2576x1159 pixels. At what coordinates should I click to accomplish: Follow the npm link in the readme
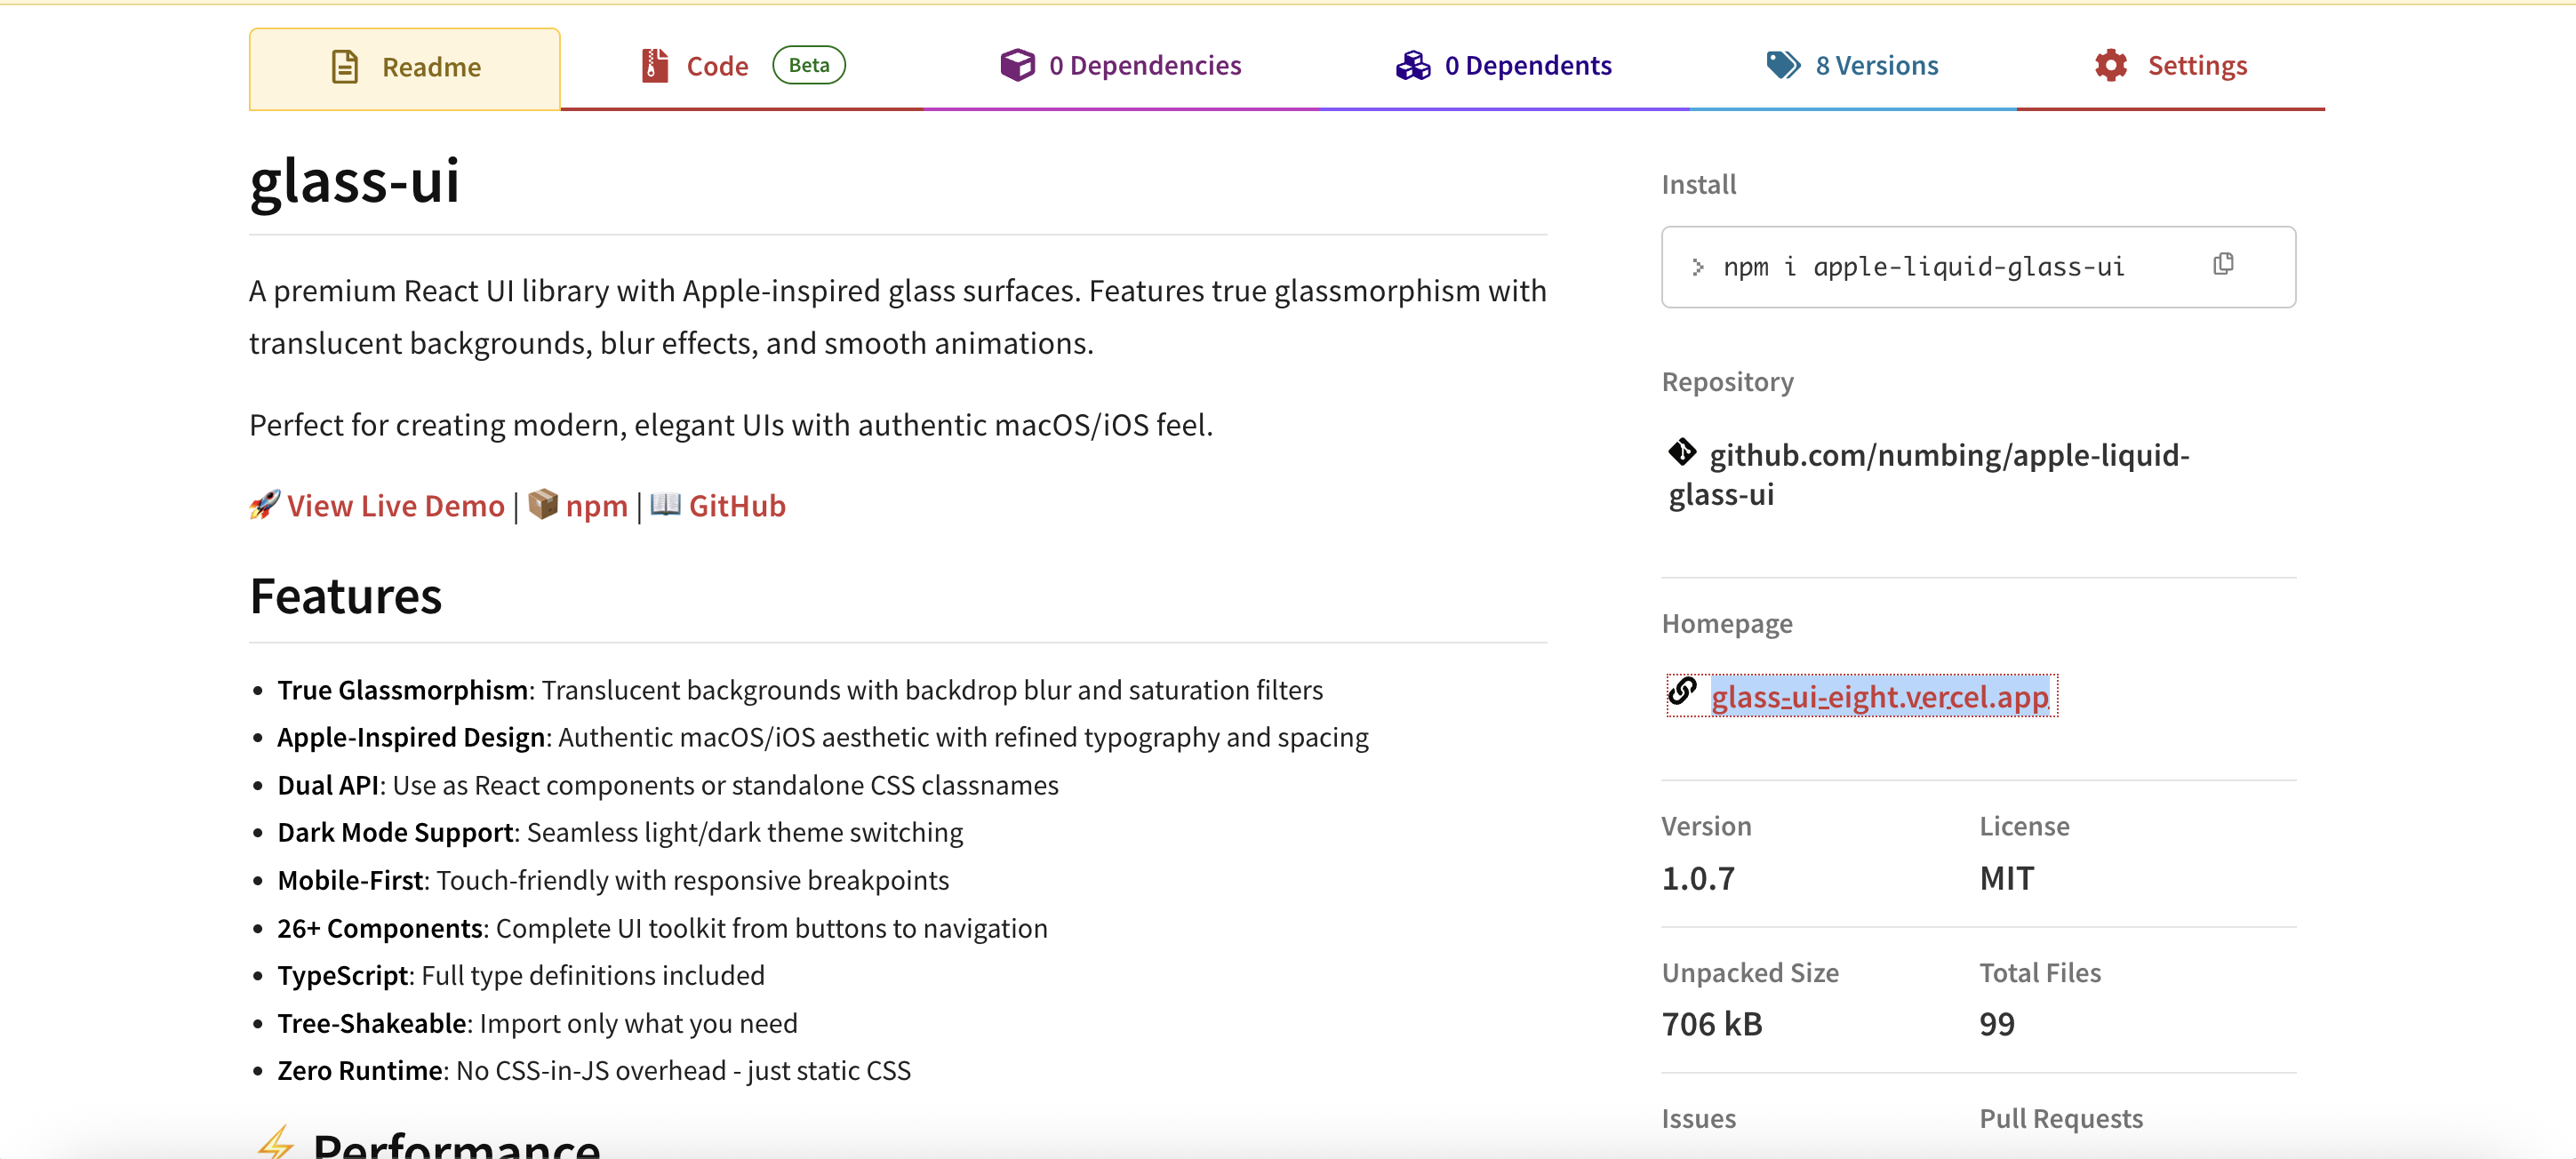tap(596, 506)
